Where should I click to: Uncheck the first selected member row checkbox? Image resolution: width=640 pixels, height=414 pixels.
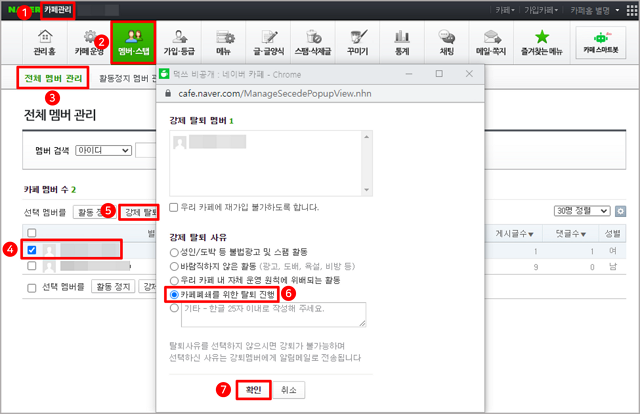32,250
